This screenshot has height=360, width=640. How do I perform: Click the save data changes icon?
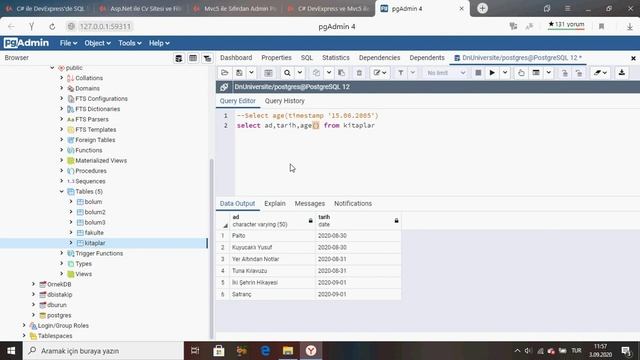point(268,73)
